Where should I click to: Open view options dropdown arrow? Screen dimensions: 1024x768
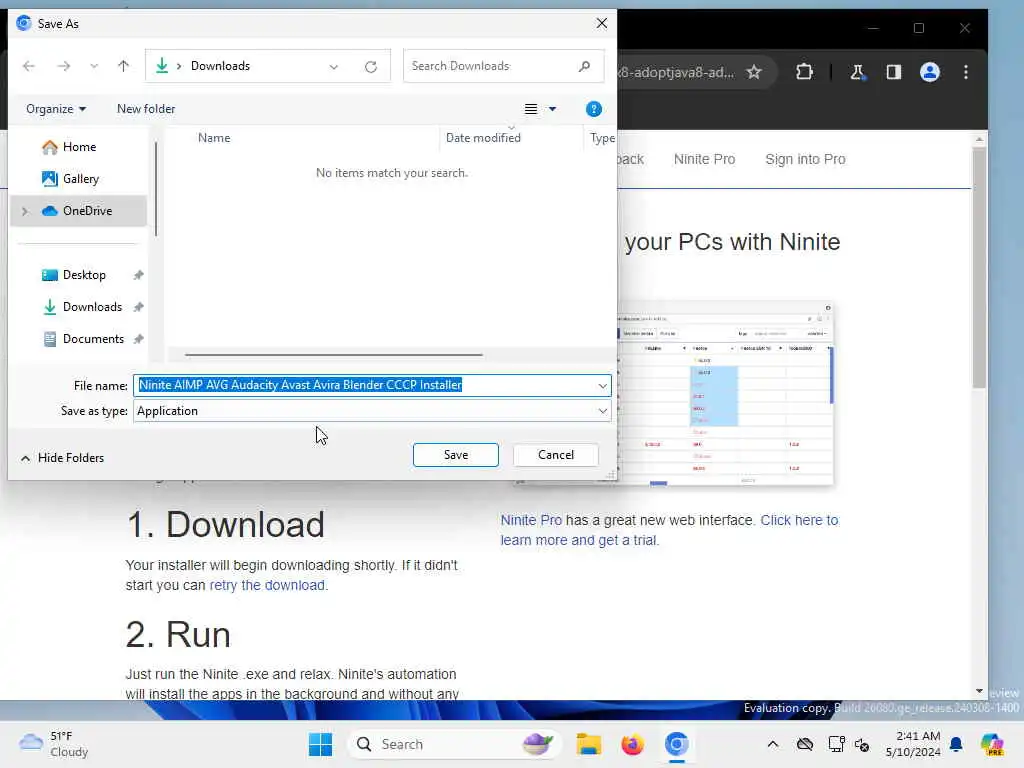552,109
